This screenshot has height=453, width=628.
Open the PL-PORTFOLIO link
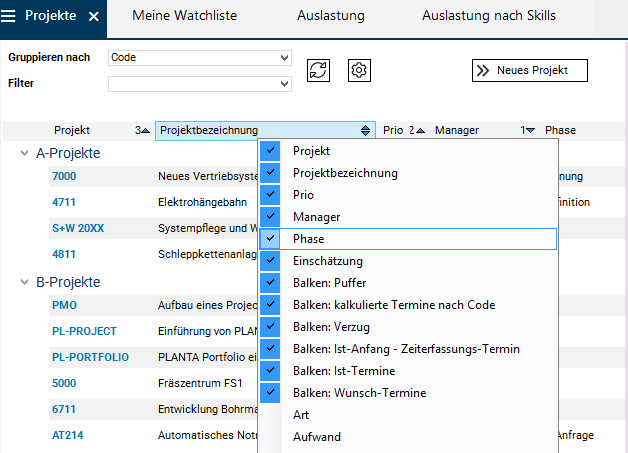(x=91, y=357)
